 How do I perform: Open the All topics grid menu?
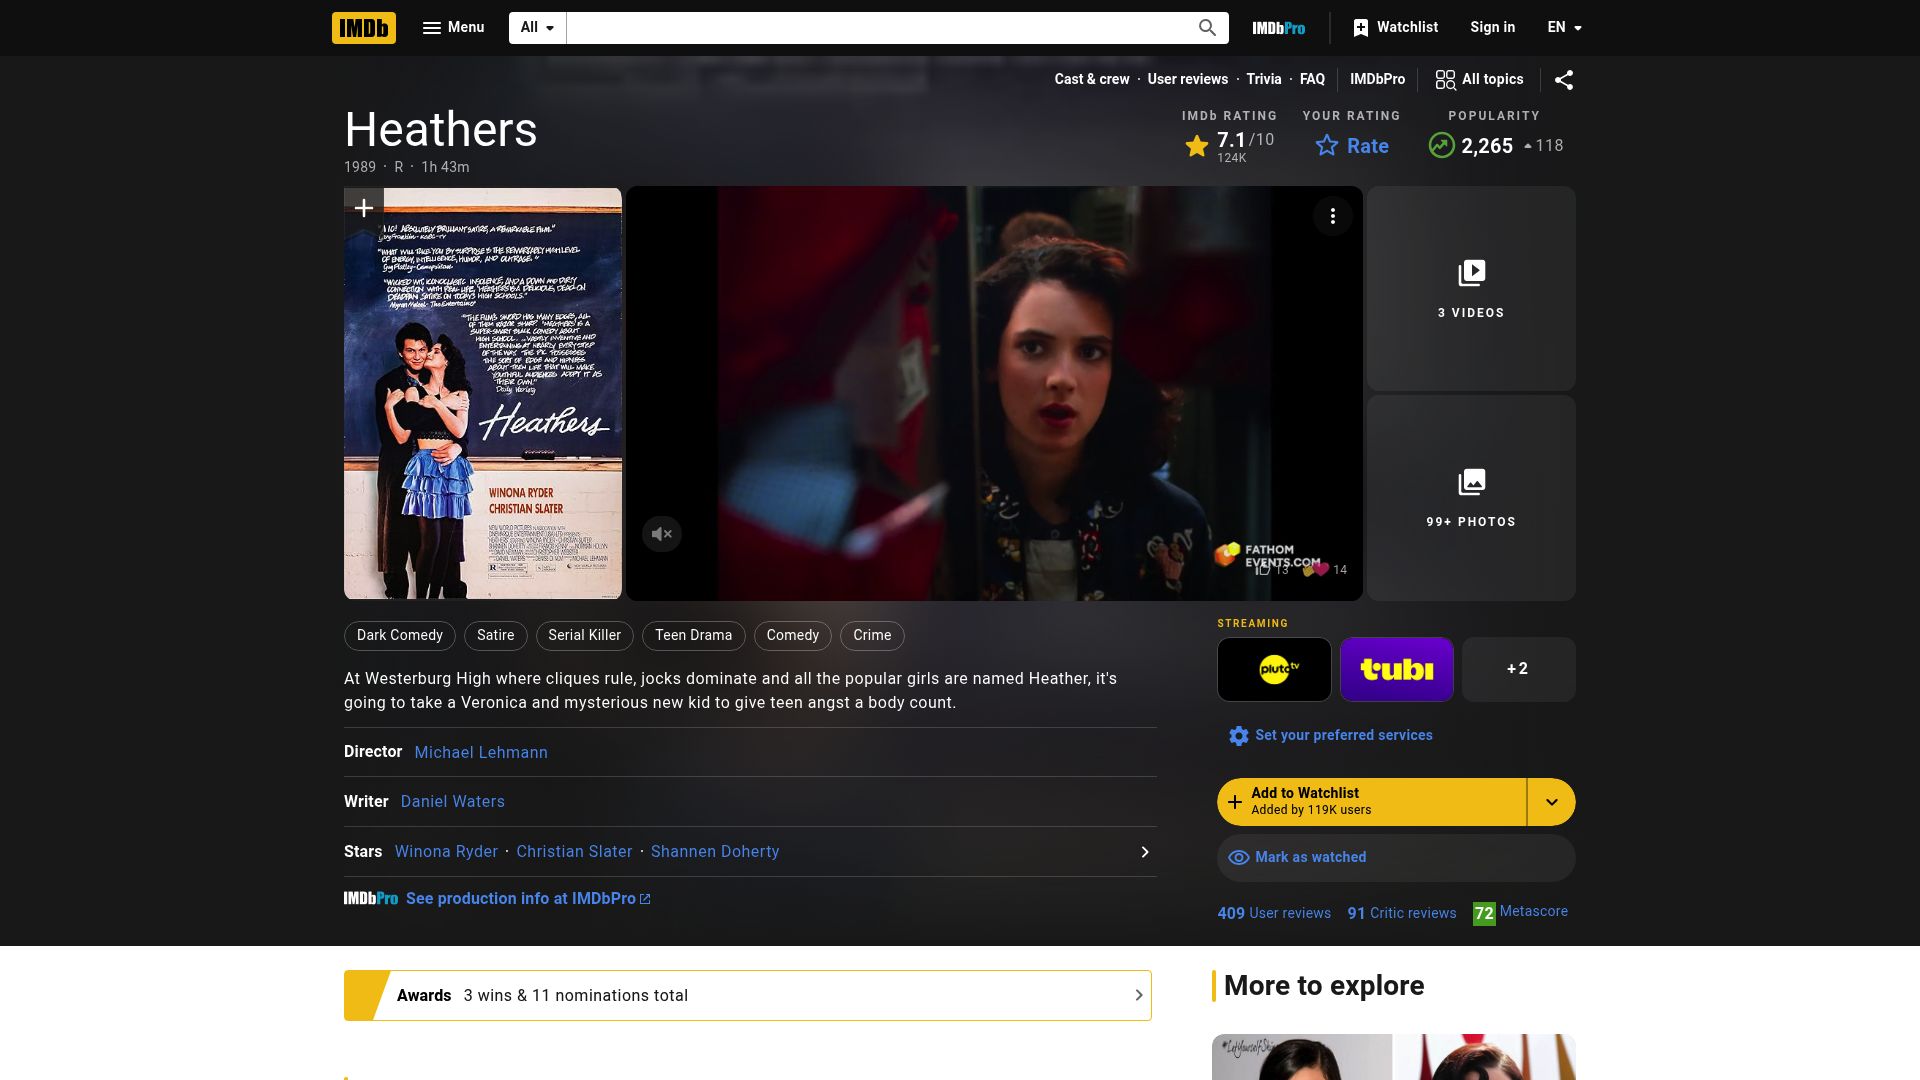(x=1479, y=80)
